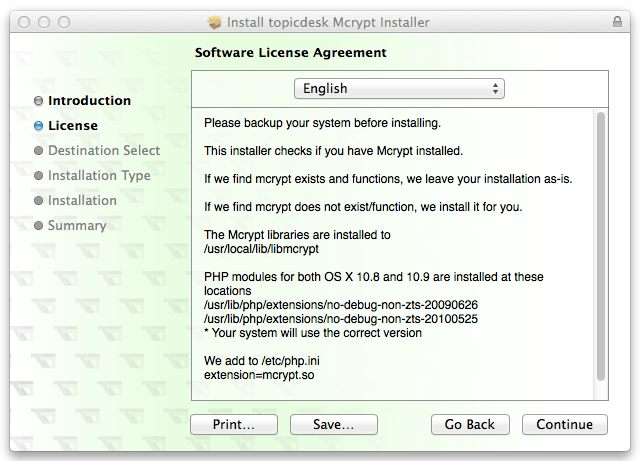Screen dimensions: 642x461
Task: Click the minimize window button
Action: (x=44, y=22)
